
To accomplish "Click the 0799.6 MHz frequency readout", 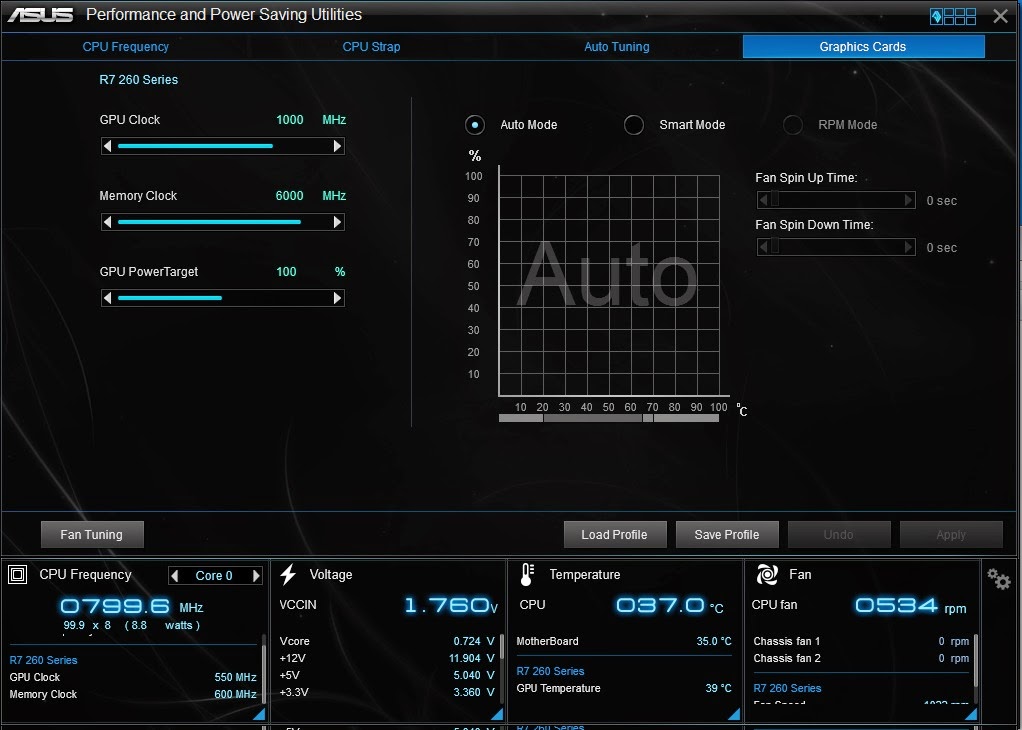I will pyautogui.click(x=132, y=607).
